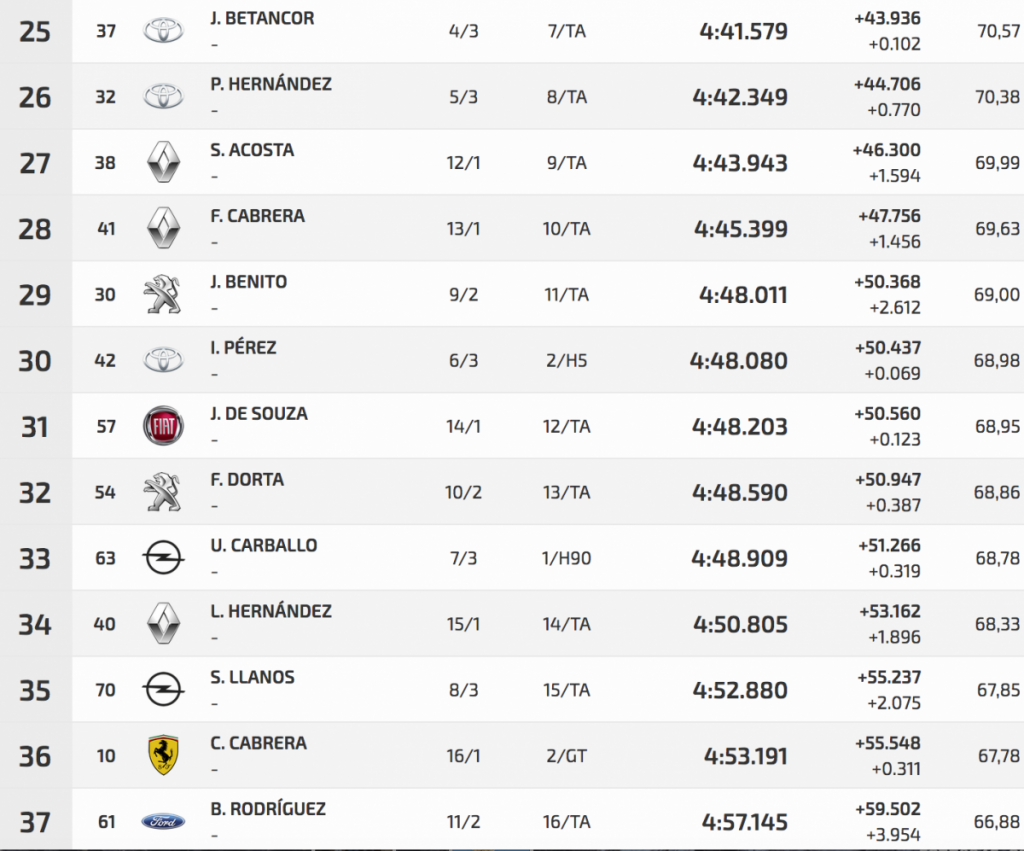Viewport: 1024px width, 851px height.
Task: Open driver P. Hernández's entry
Action: tap(271, 85)
